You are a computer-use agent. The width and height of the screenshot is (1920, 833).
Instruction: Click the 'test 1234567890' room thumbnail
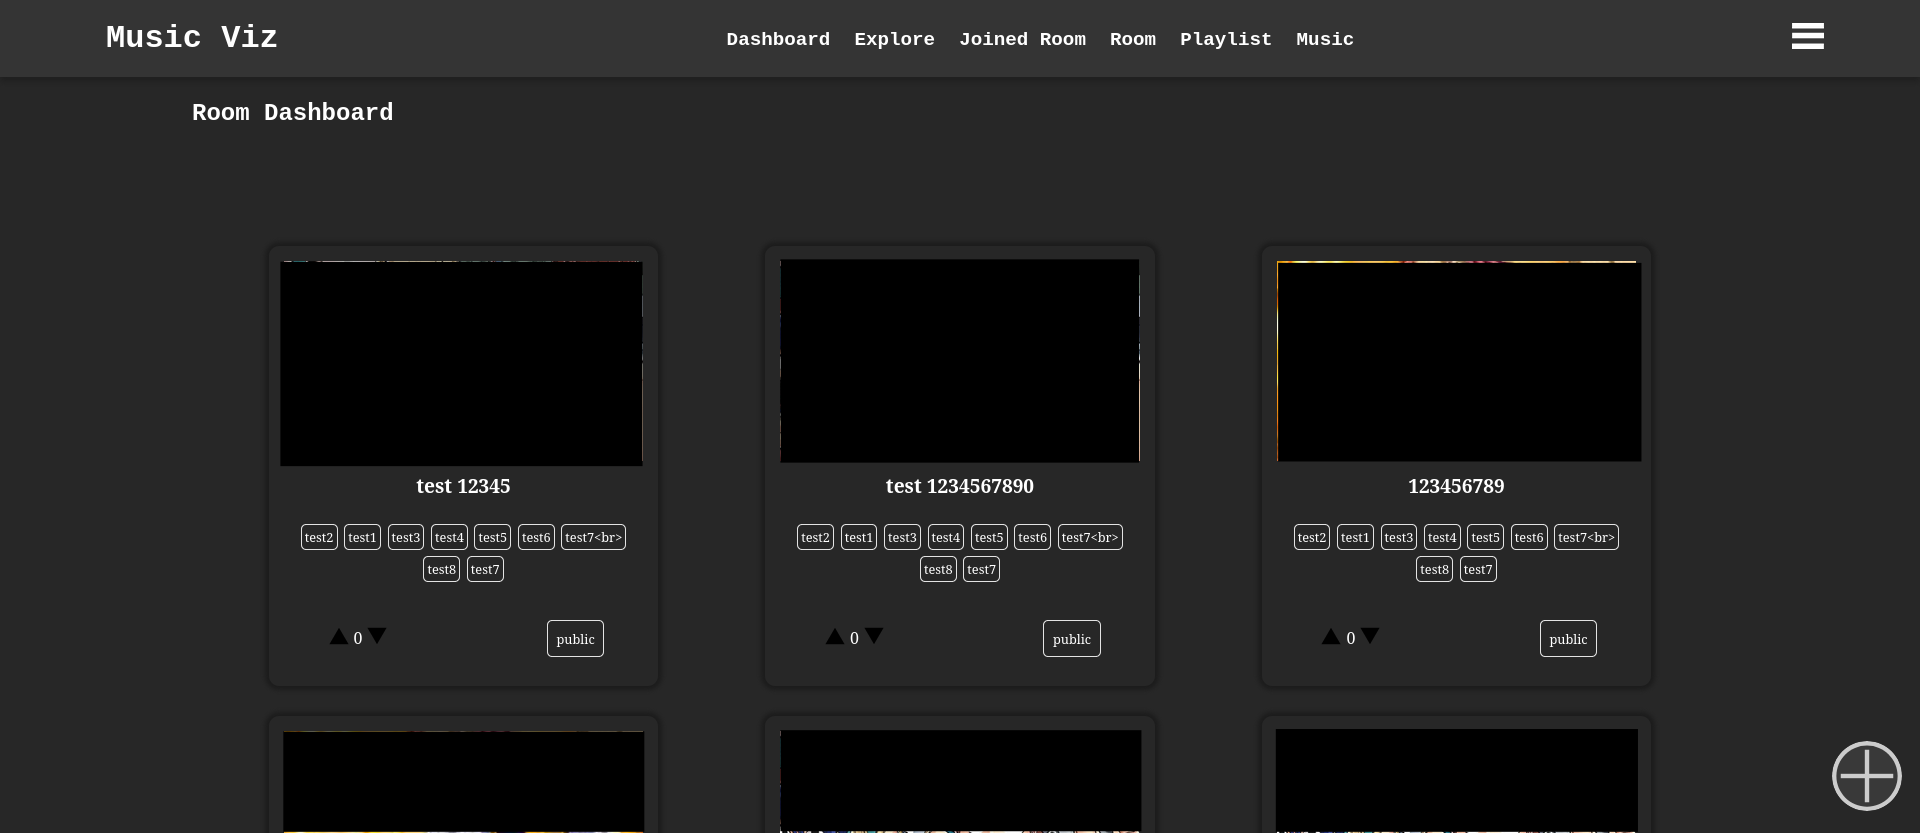[960, 361]
